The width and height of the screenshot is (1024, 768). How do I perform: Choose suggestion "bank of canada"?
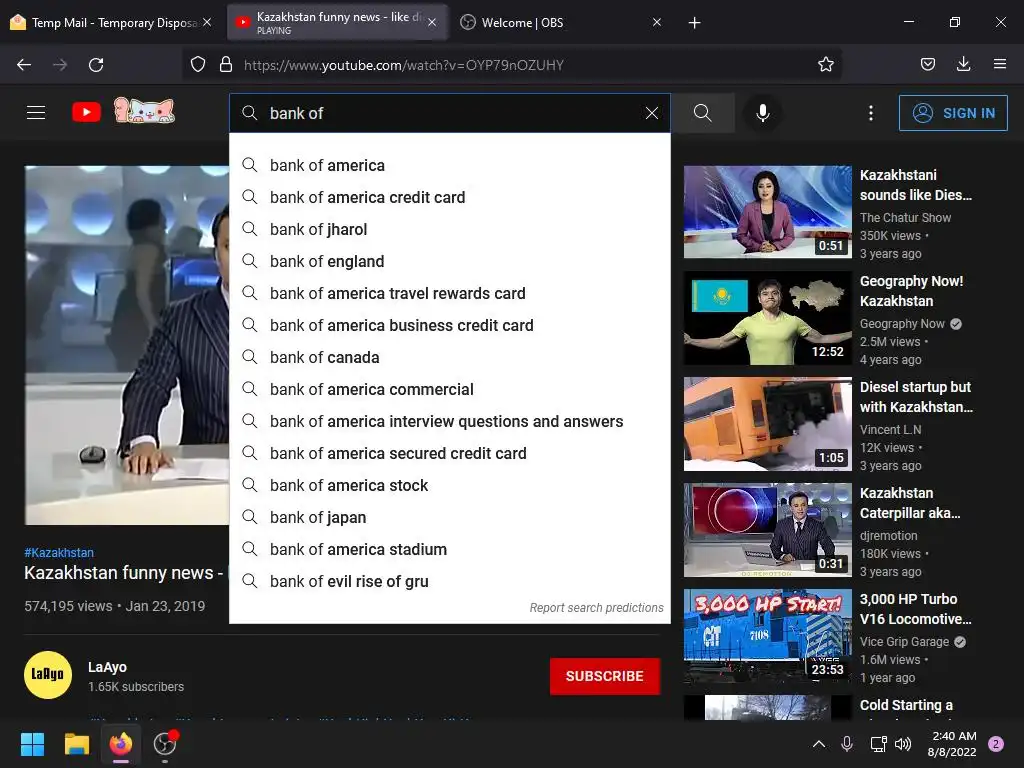click(x=450, y=357)
